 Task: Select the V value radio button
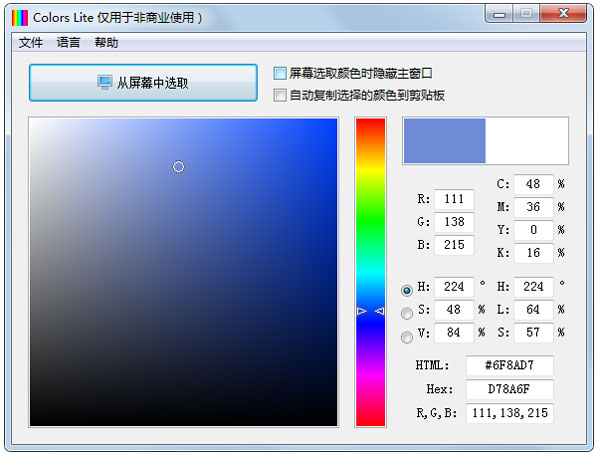(x=407, y=337)
